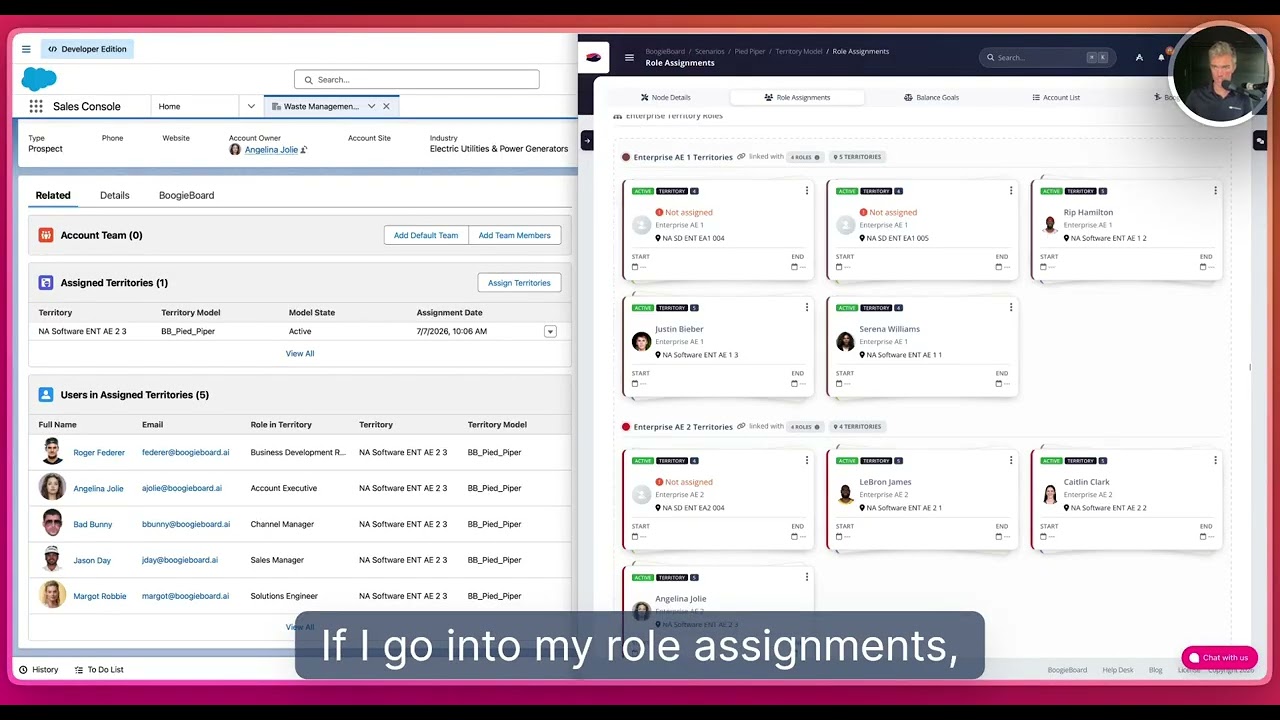Open the right side chat panel toggle
Screen dimensions: 1280x720
[x=1260, y=142]
